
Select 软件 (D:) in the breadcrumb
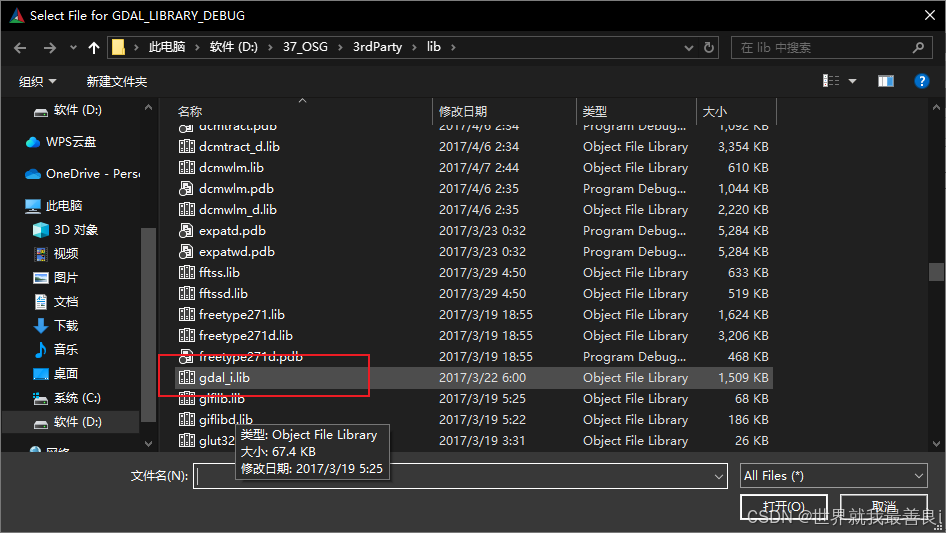tap(233, 47)
